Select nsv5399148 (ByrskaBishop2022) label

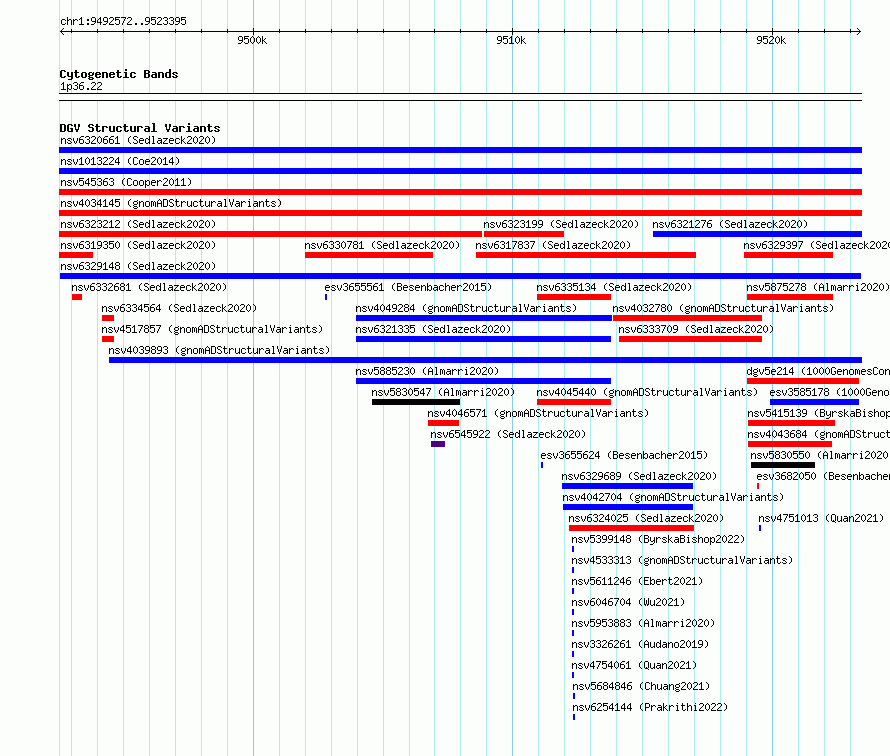pos(658,539)
